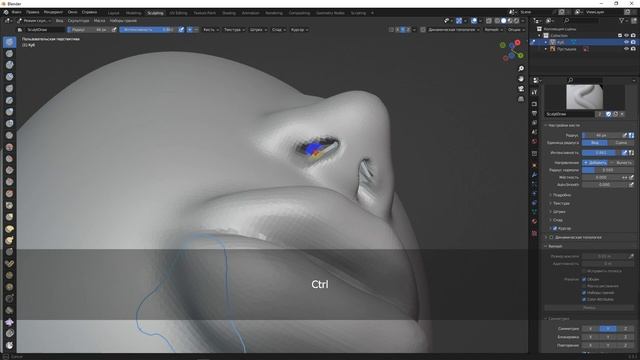Switch to the Layout workspace tab
The height and width of the screenshot is (360, 640).
(113, 13)
